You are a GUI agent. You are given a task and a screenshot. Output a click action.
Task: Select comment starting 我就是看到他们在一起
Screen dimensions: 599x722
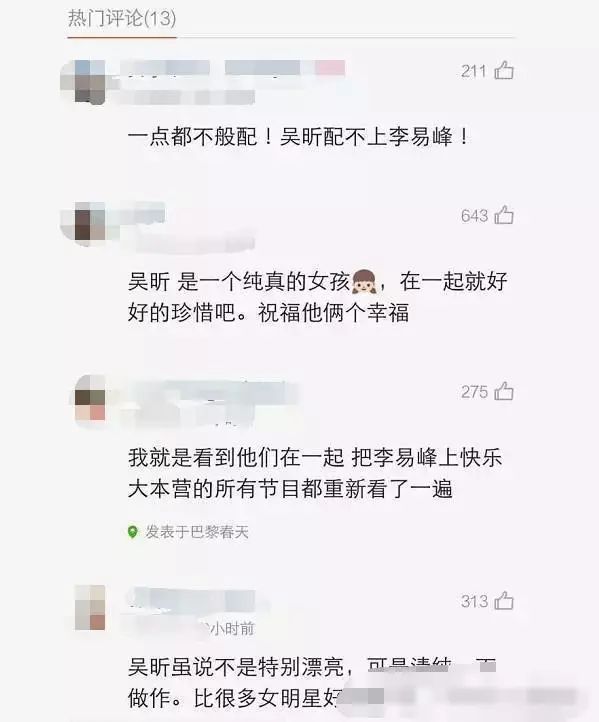[315, 473]
